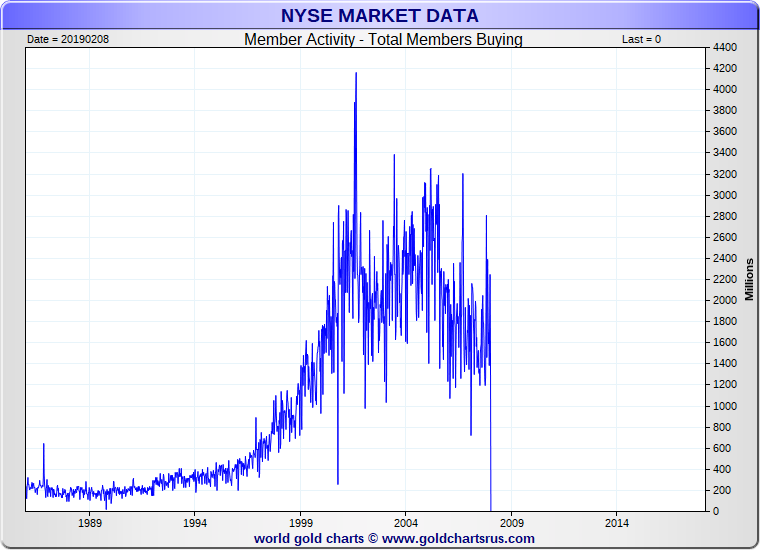Screen dimensions: 760x550
Task: Click the 1200 y-axis value
Action: [x=725, y=384]
